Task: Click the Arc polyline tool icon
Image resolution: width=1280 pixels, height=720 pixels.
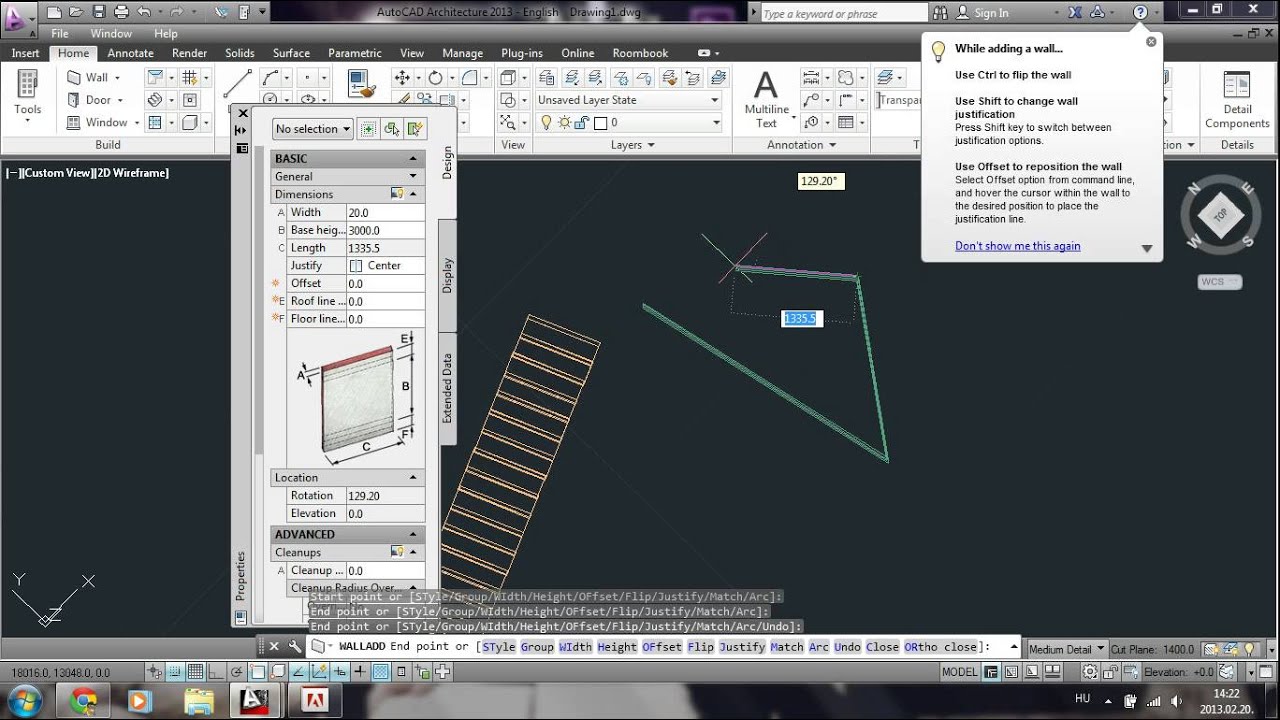Action: click(271, 78)
